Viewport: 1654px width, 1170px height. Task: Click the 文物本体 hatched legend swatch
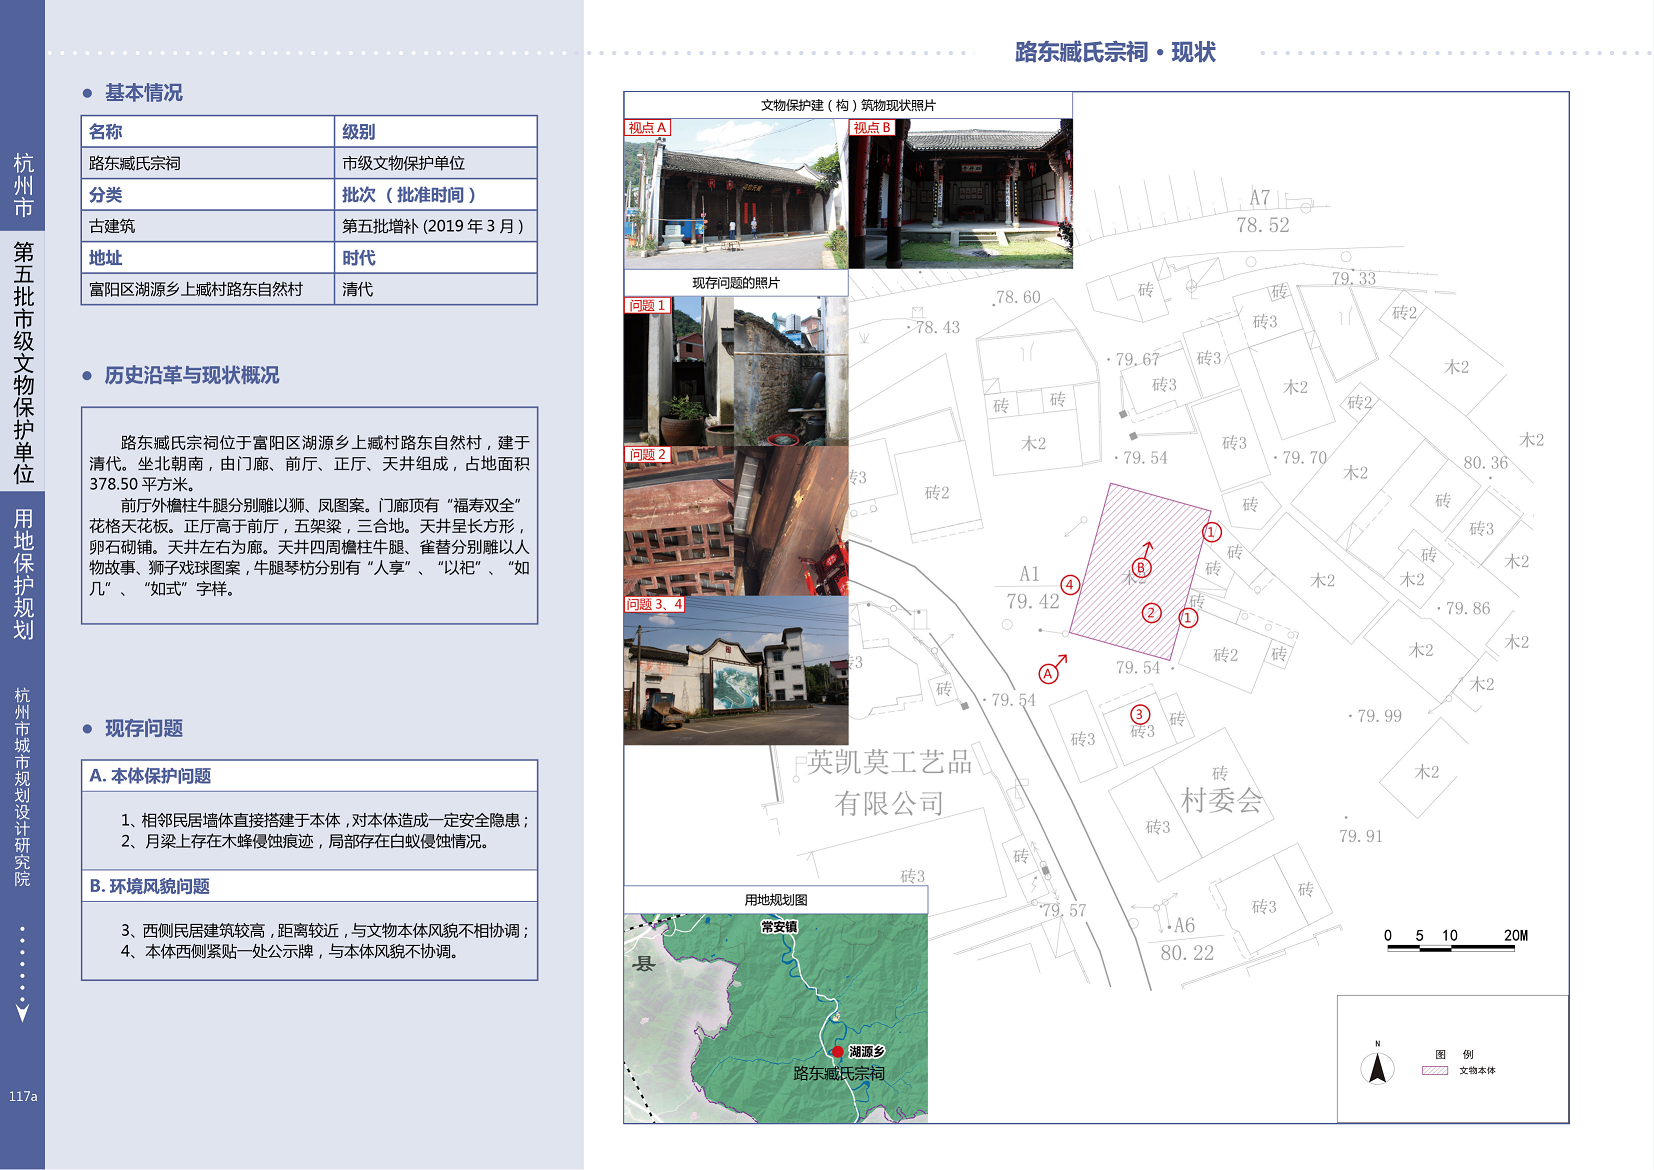click(x=1434, y=1070)
